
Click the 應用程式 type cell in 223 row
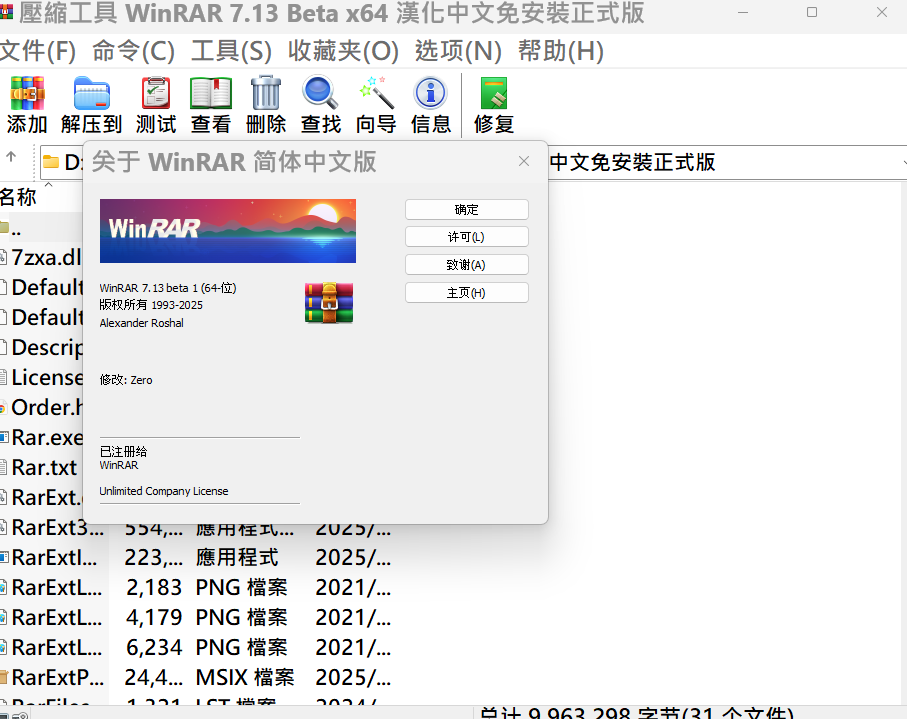(x=237, y=558)
